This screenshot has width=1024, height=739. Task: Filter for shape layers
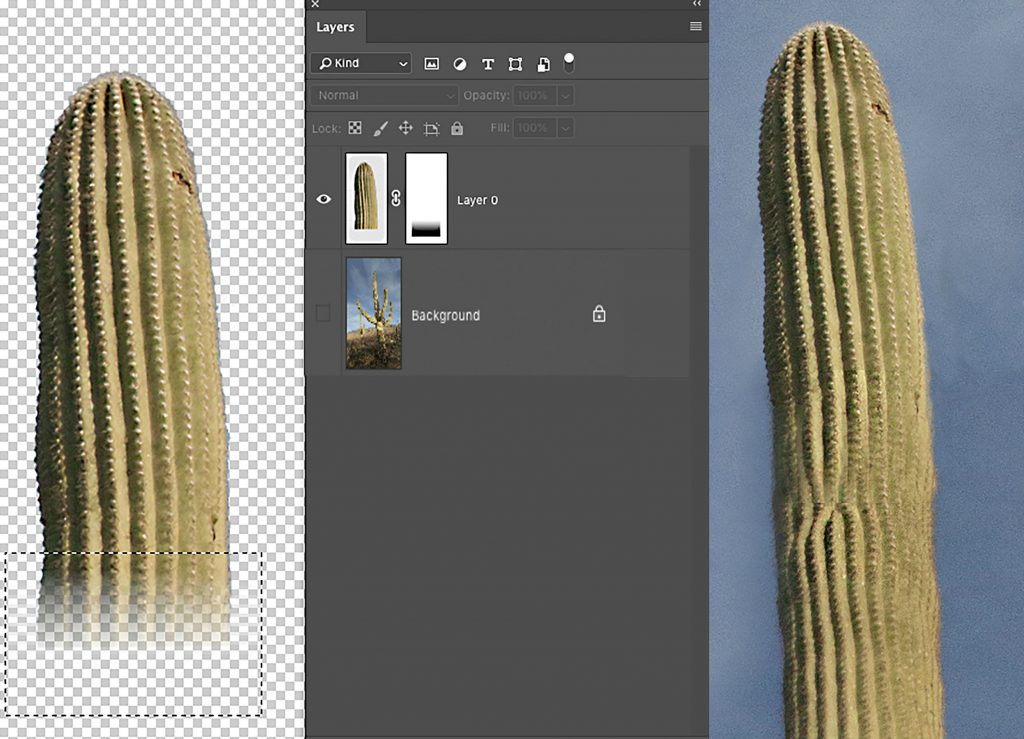pyautogui.click(x=515, y=63)
